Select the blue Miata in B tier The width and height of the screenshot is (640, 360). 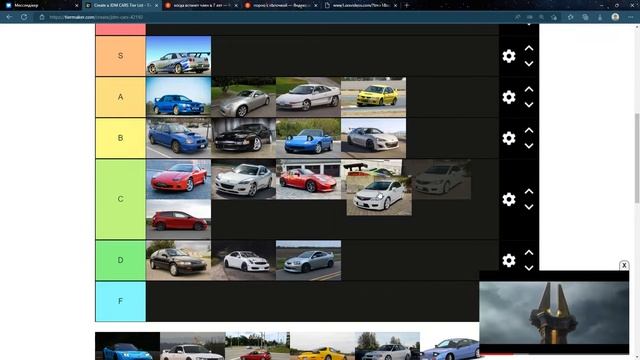(x=308, y=138)
